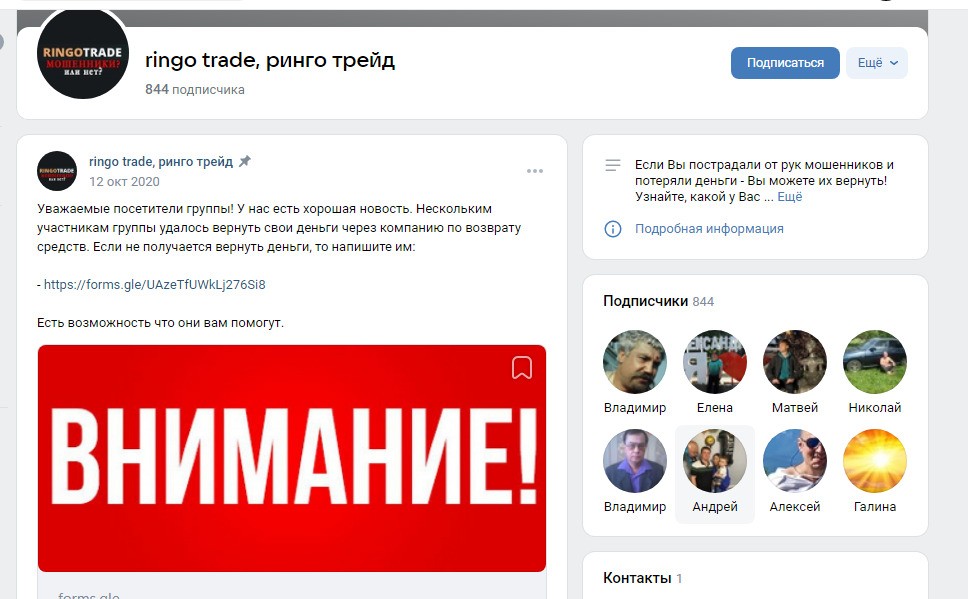Open the red ВНИМАНИЕ! image
The image size is (968, 599).
[x=292, y=458]
